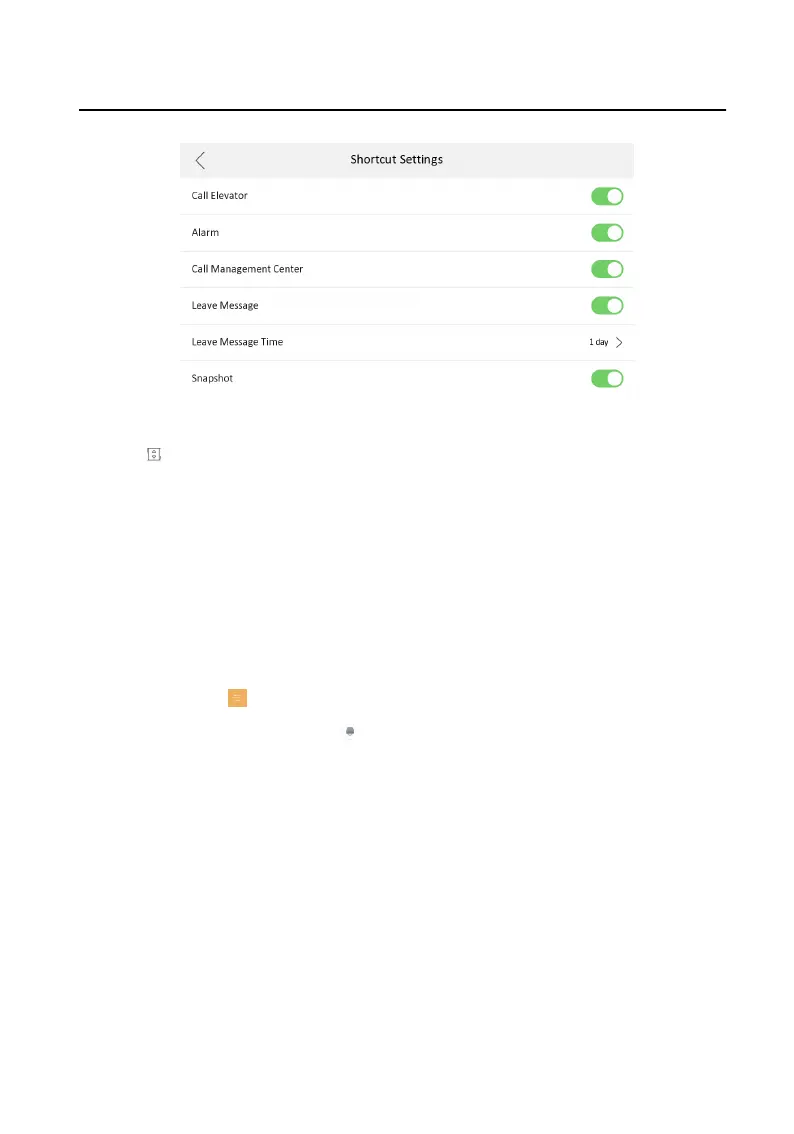Image resolution: width=794 pixels, height=1134 pixels.
Task: Click the empty space in the Snapshot row
Action: point(412,378)
